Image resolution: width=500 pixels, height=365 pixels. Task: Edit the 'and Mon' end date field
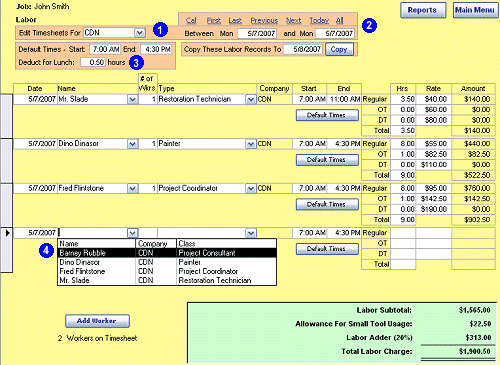tap(335, 33)
